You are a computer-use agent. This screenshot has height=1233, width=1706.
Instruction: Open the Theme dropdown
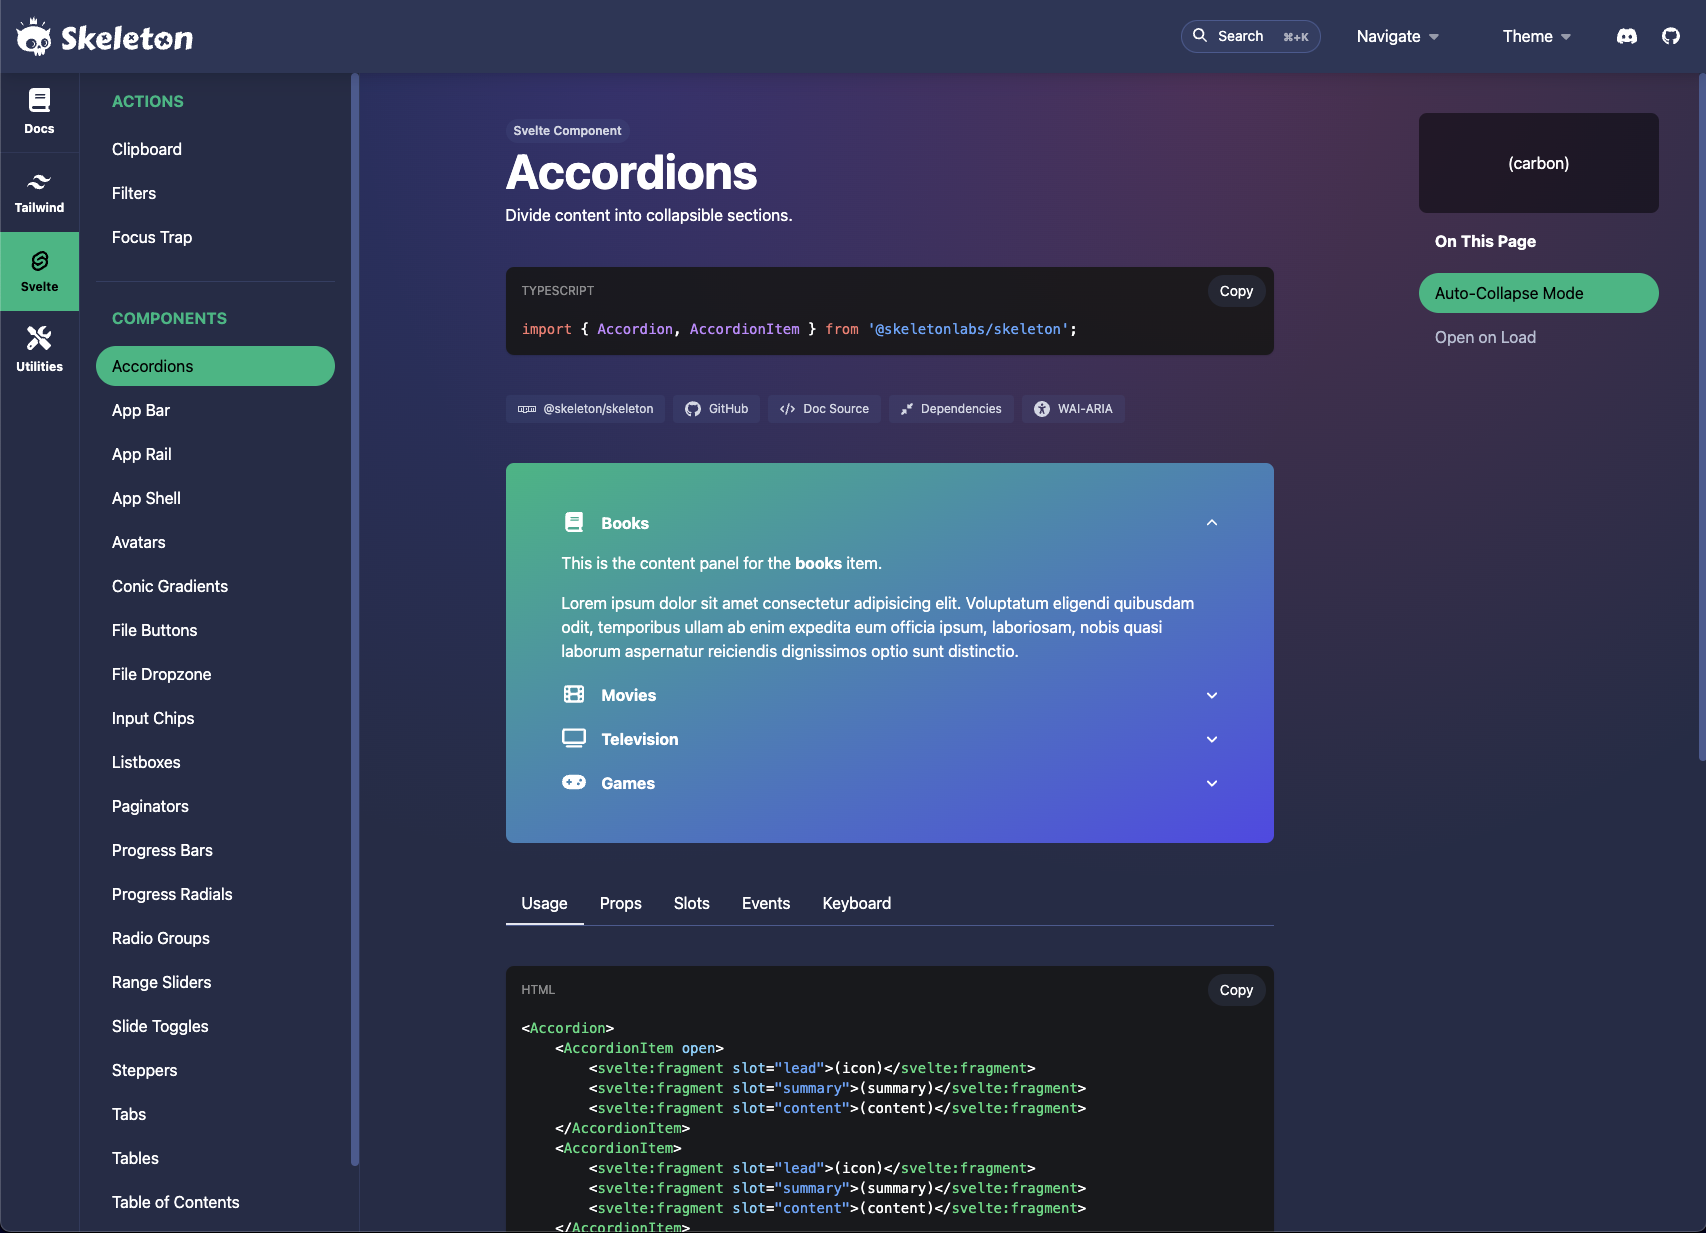coord(1535,36)
